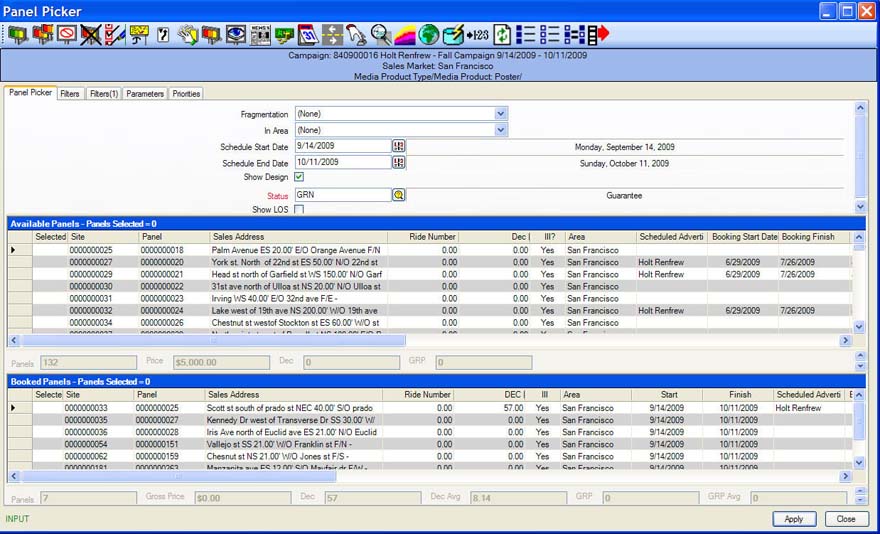This screenshot has height=534, width=880.
Task: Enable the Show LOS checkbox
Action: point(299,209)
